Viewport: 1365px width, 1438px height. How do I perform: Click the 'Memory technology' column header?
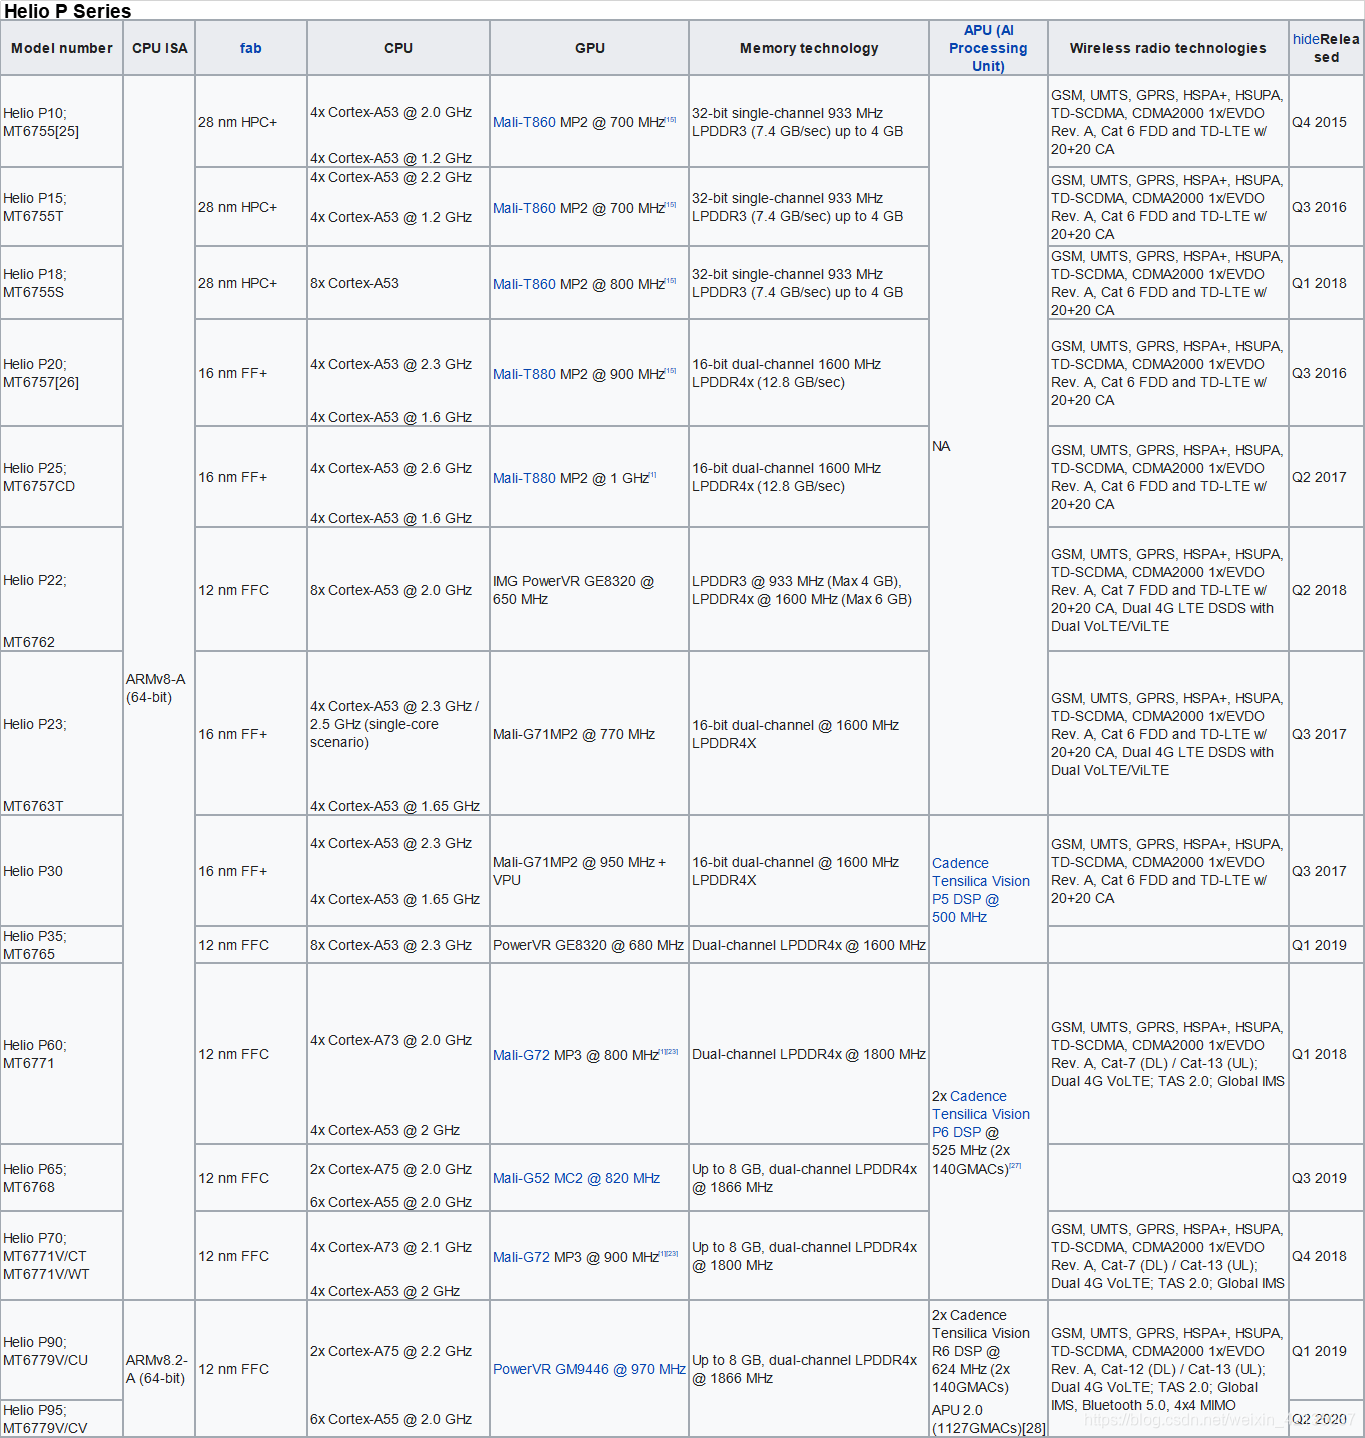809,48
